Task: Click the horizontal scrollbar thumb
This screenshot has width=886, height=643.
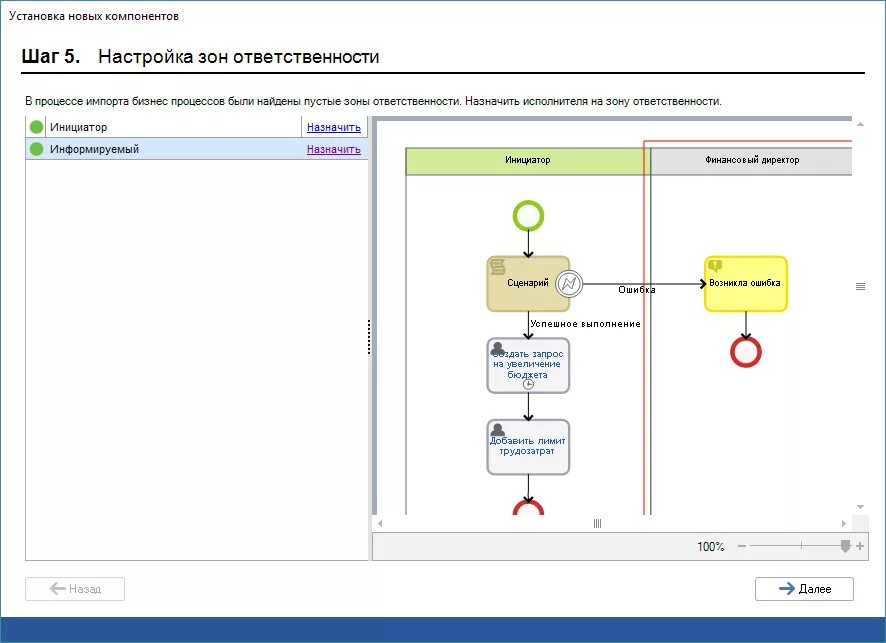Action: pyautogui.click(x=597, y=523)
